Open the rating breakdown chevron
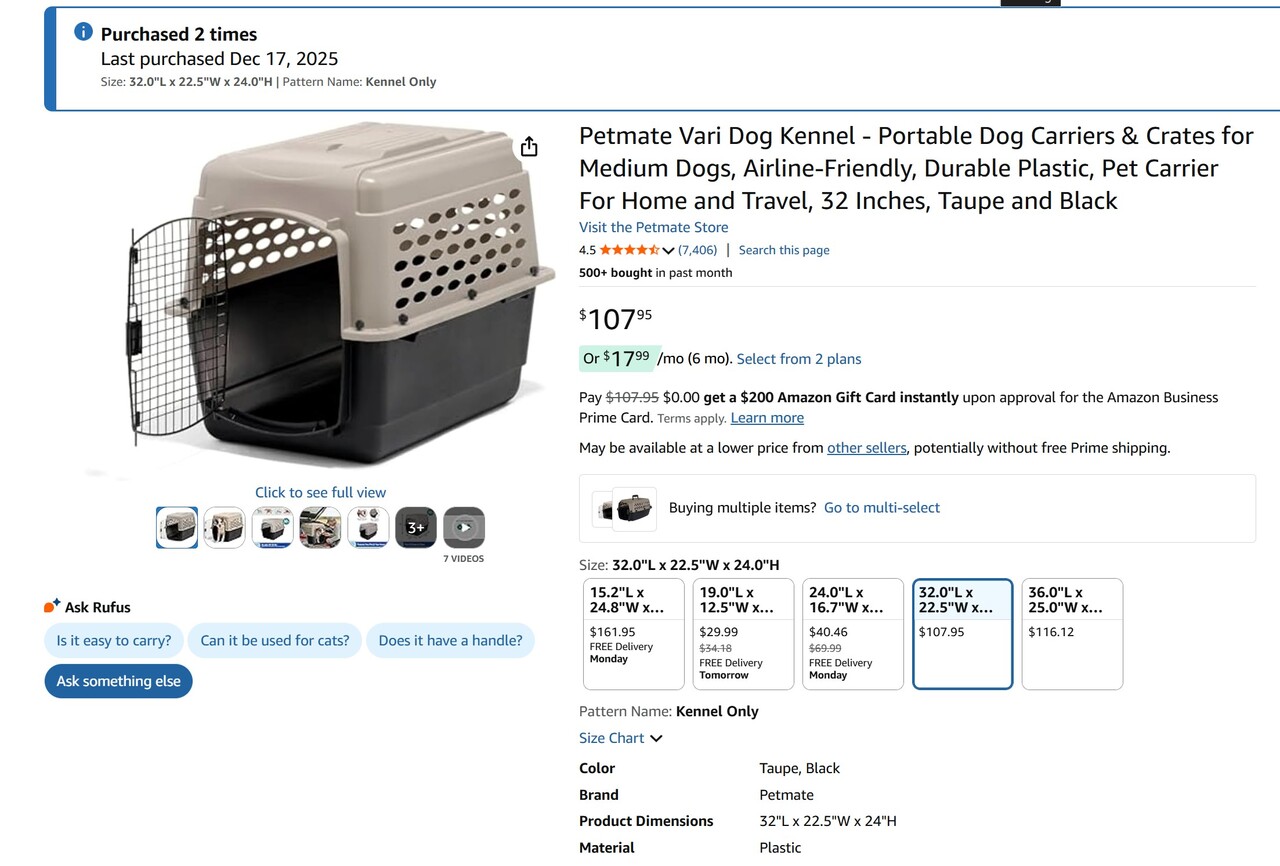Image resolution: width=1280 pixels, height=866 pixels. click(x=668, y=251)
